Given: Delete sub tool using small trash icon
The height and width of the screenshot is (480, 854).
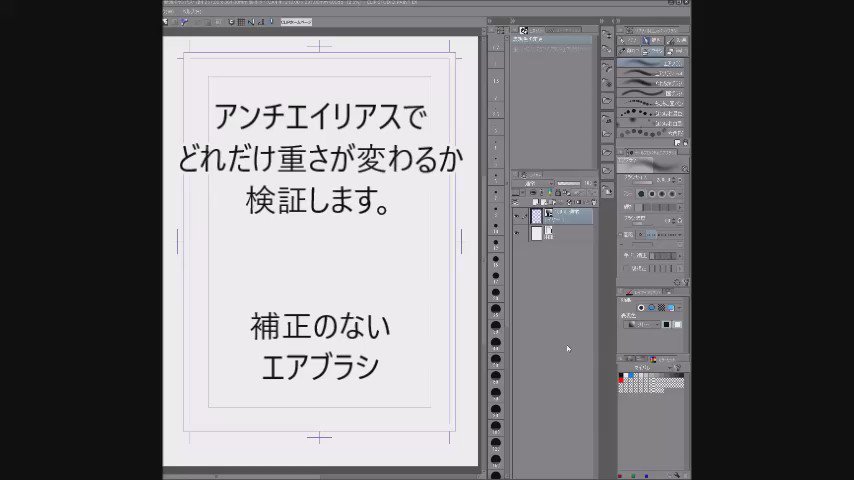Looking at the screenshot, I should point(685,143).
